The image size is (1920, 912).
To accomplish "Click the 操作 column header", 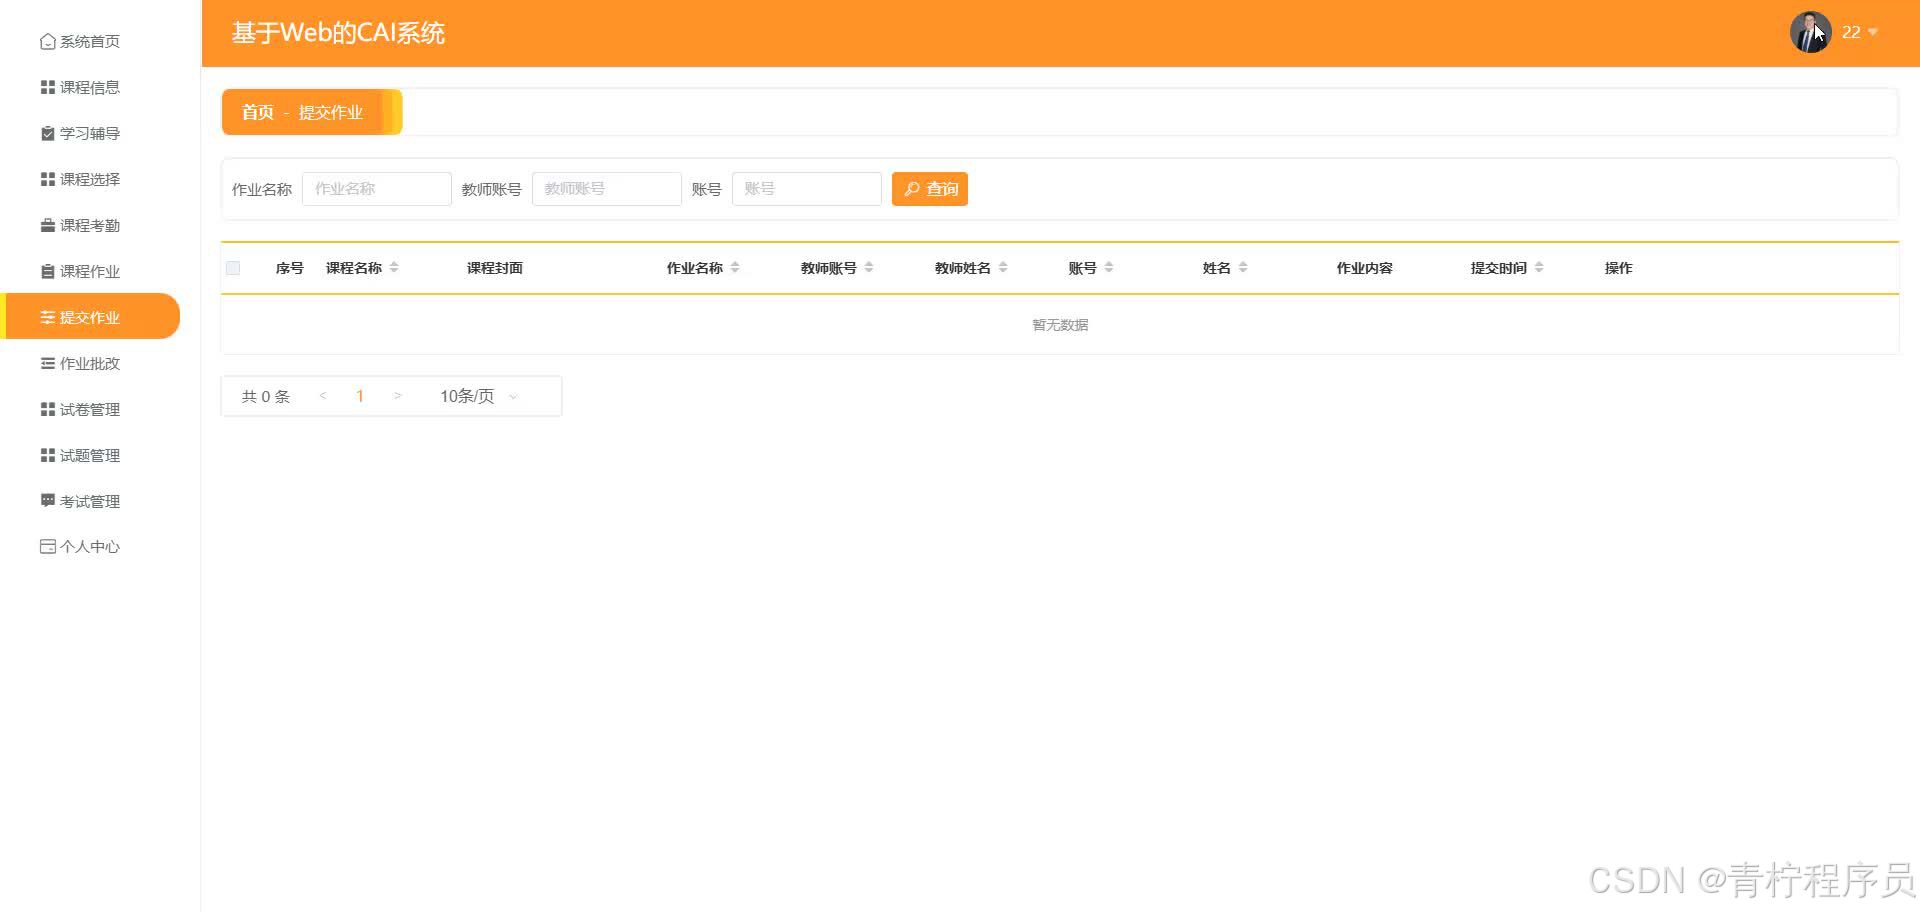I will click(x=1619, y=268).
